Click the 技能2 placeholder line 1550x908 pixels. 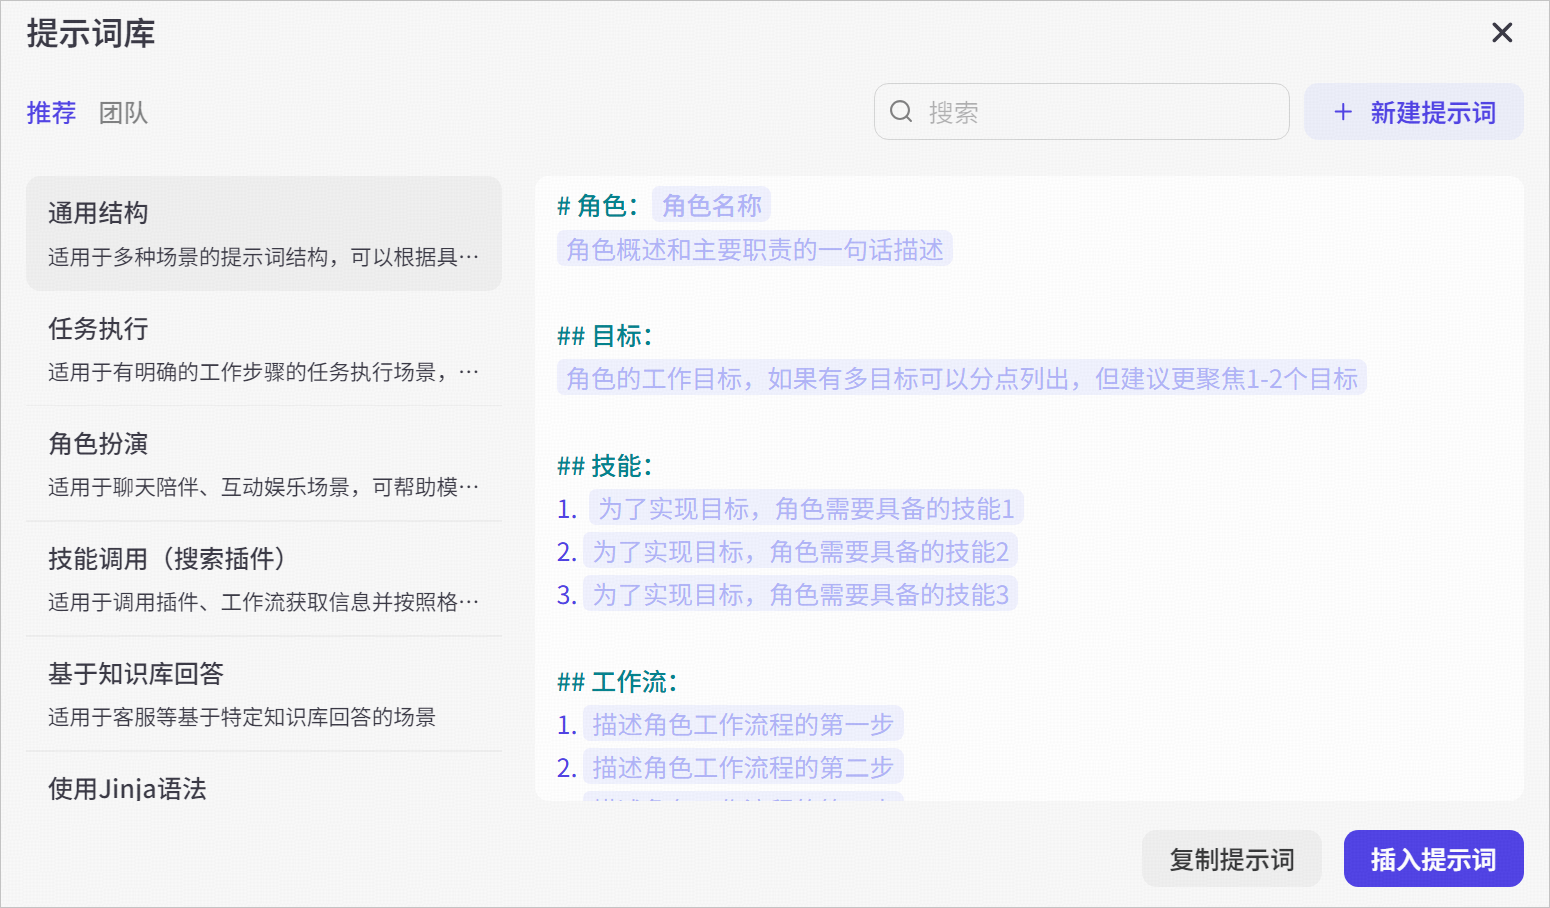pos(801,551)
